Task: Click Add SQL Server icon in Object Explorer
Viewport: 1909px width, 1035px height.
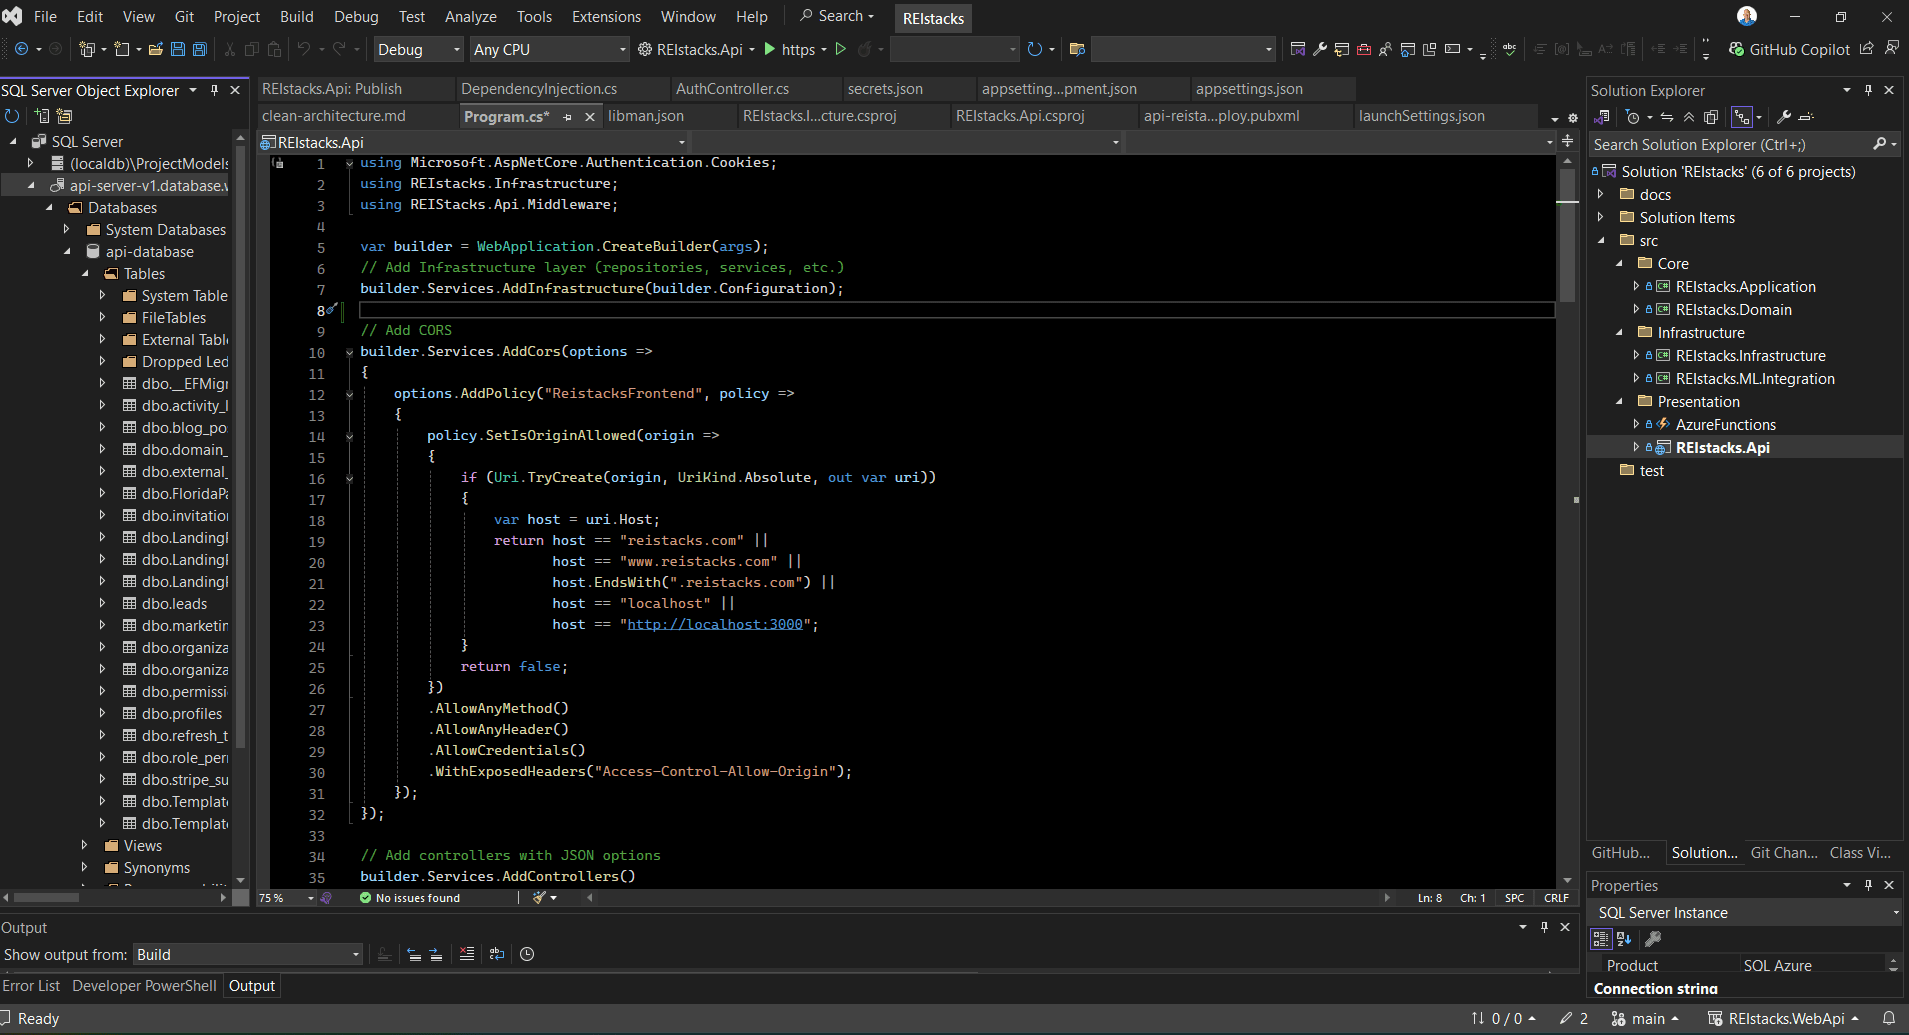Action: pos(42,116)
